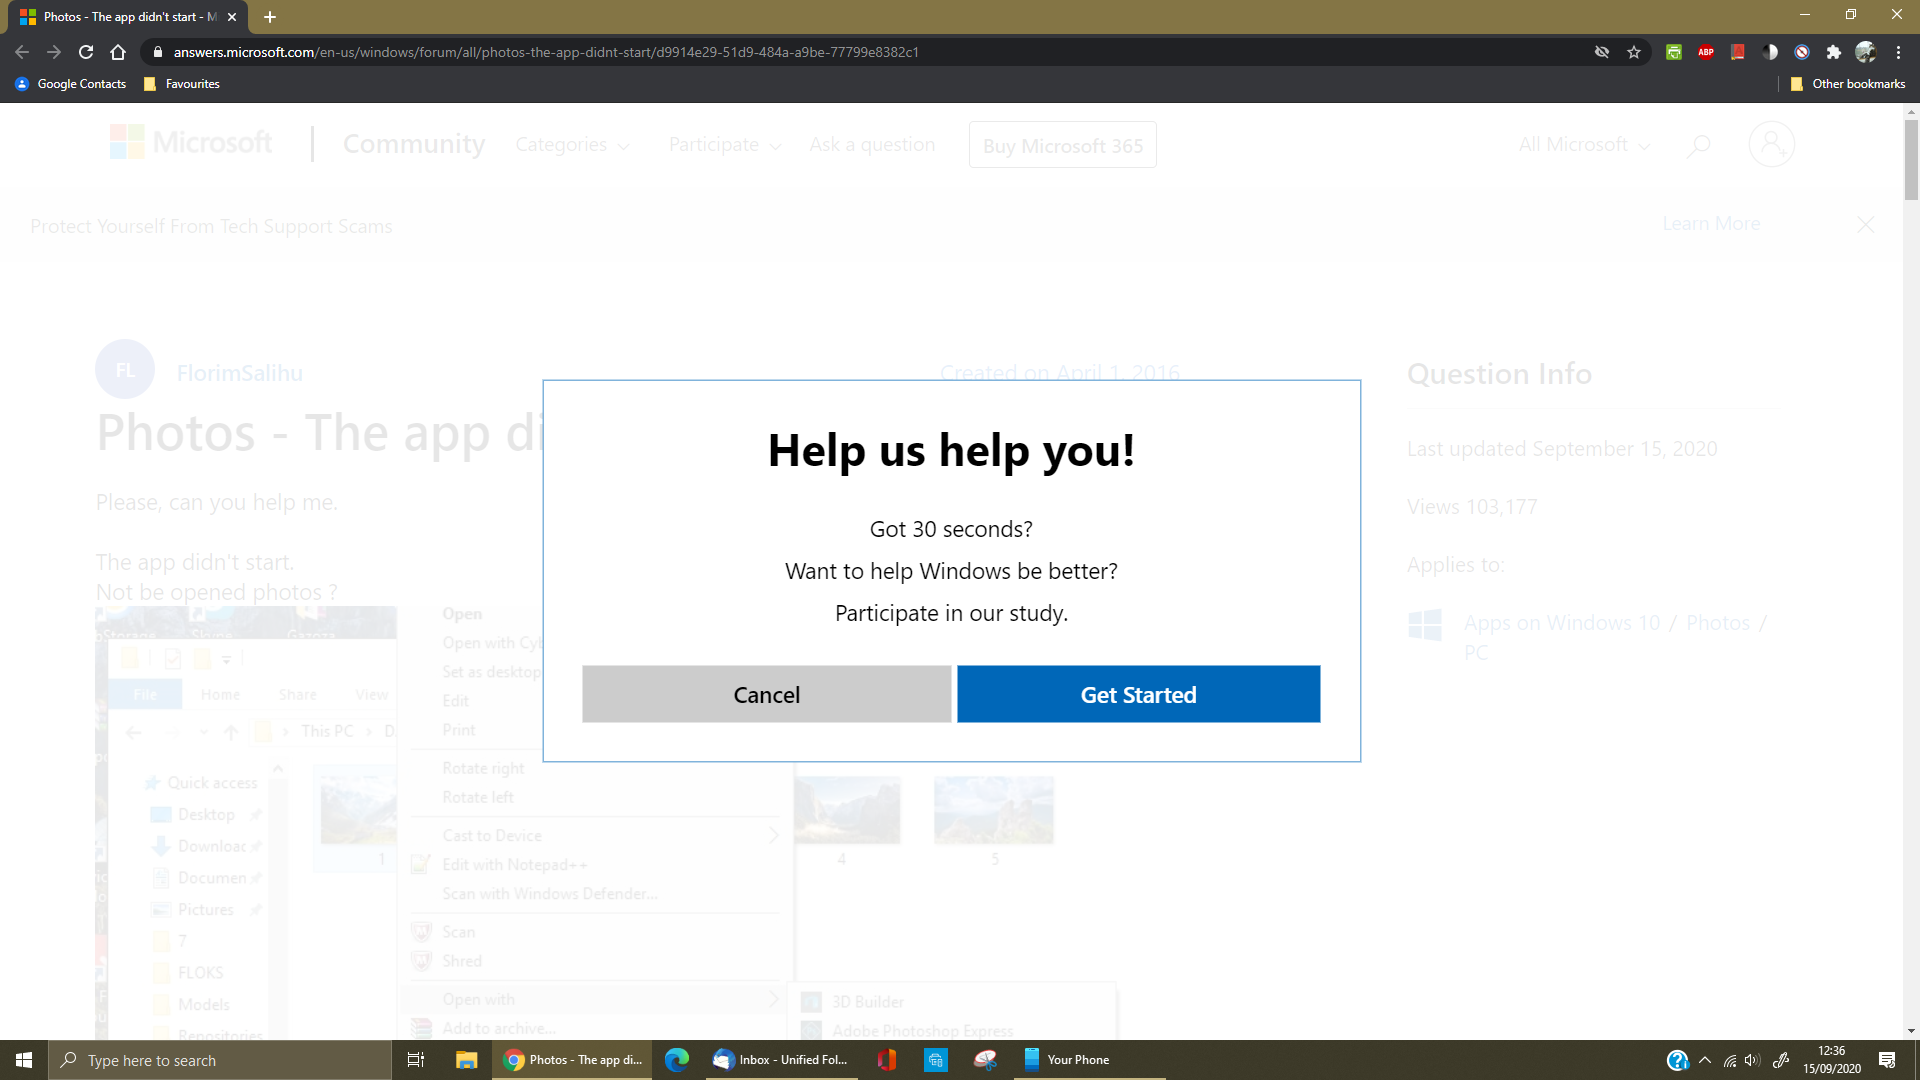Screen dimensions: 1920x1080
Task: Open Task View from the taskbar
Action: (416, 1060)
